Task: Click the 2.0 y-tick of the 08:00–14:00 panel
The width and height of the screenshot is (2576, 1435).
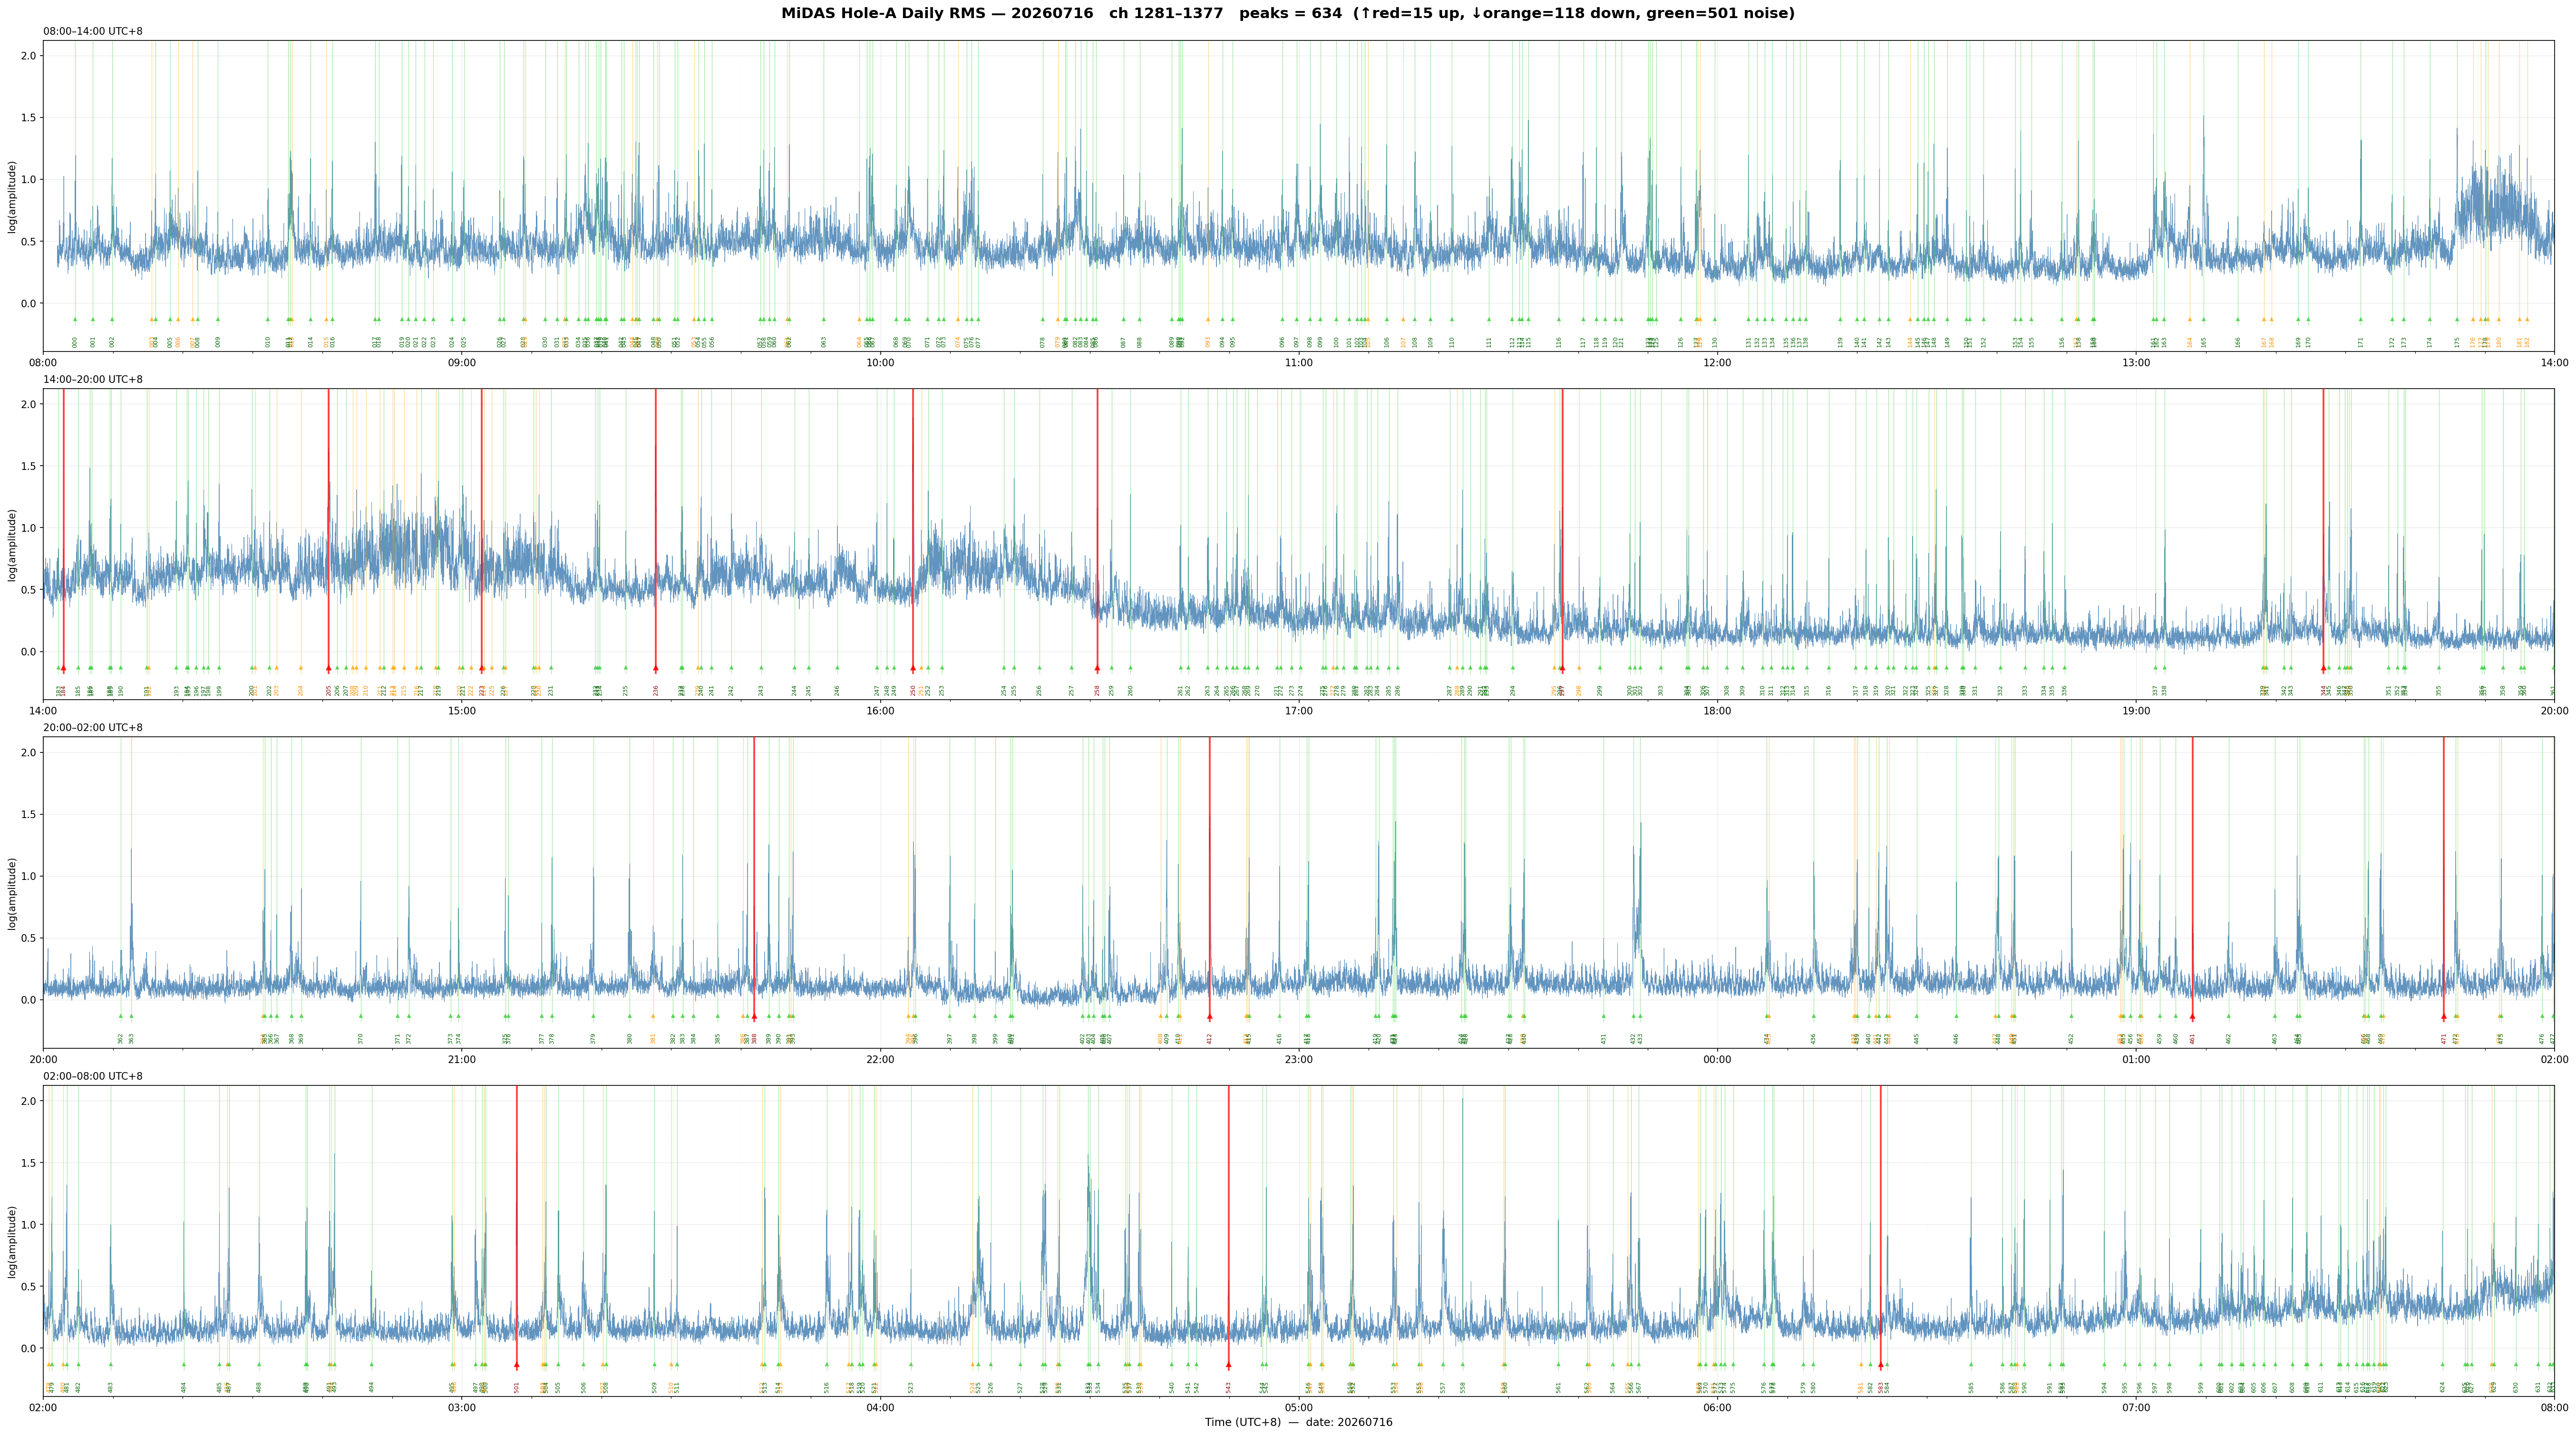Action: [29, 56]
